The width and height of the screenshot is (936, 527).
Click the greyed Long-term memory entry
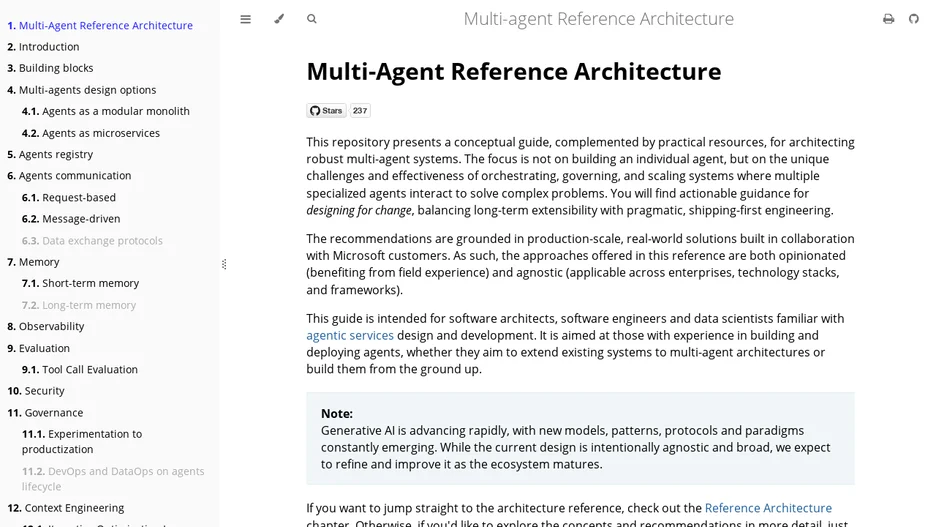pyautogui.click(x=79, y=305)
